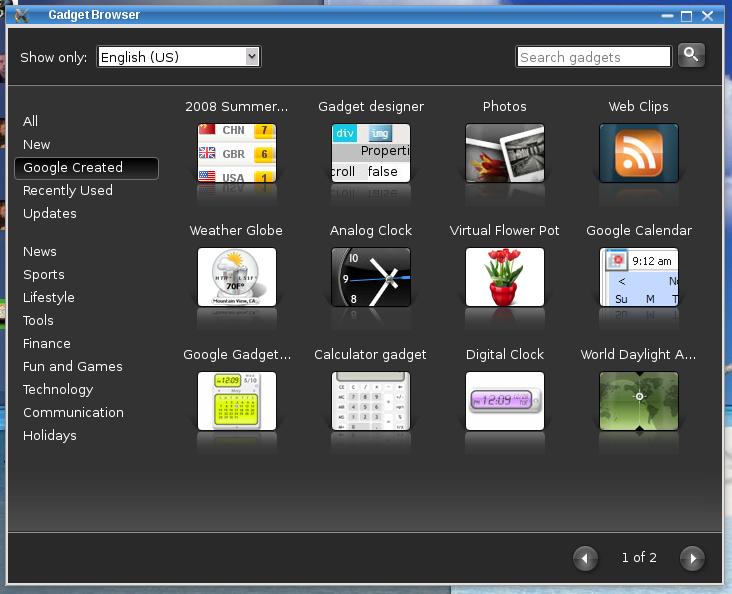Viewport: 732px width, 594px height.
Task: Select the Calculator gadget icon
Action: pos(370,401)
